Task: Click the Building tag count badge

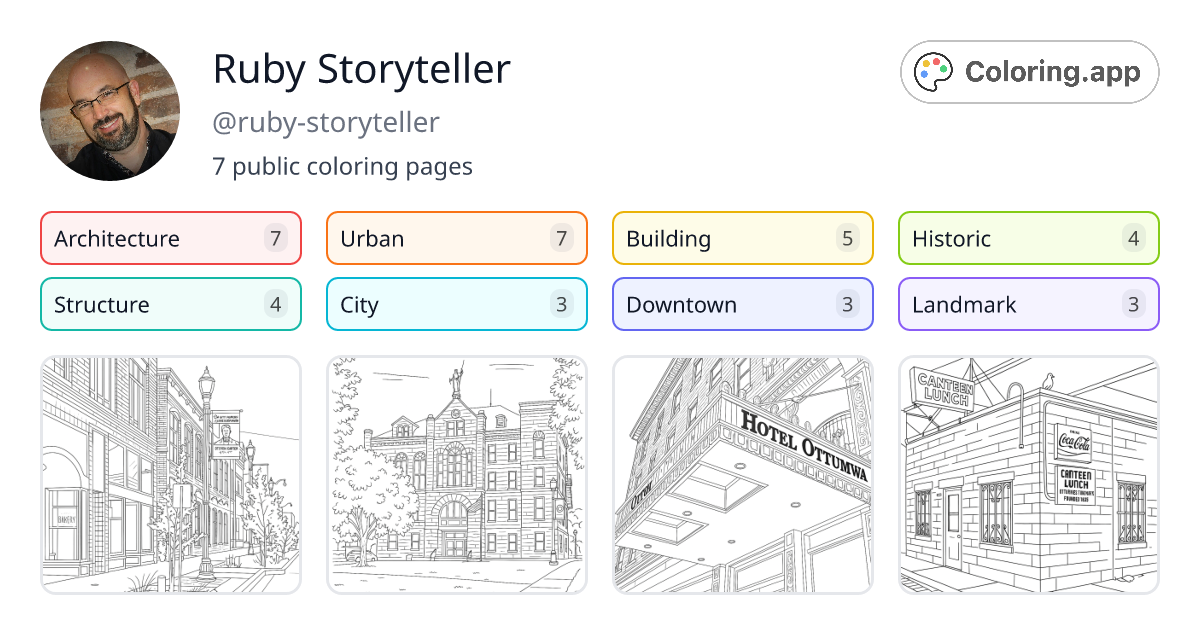Action: [847, 238]
